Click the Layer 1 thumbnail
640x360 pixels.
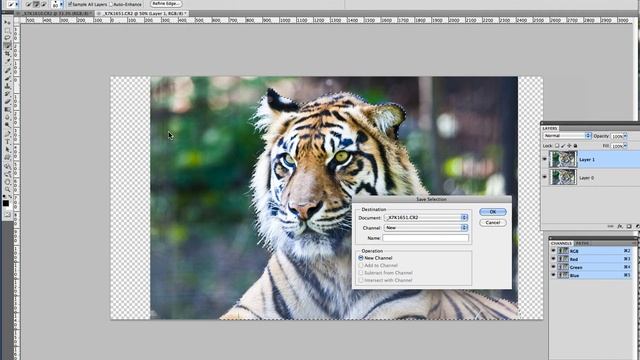coord(563,159)
